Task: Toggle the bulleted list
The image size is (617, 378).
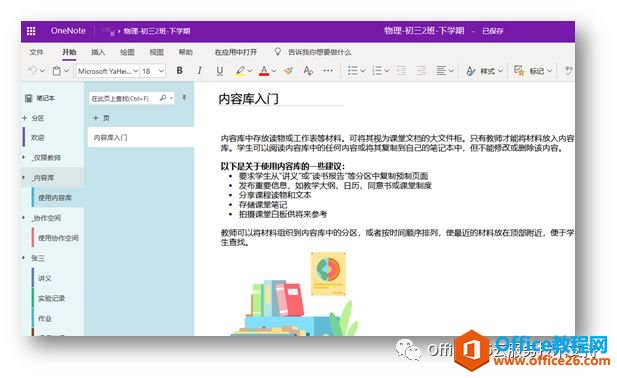Action: [x=353, y=71]
